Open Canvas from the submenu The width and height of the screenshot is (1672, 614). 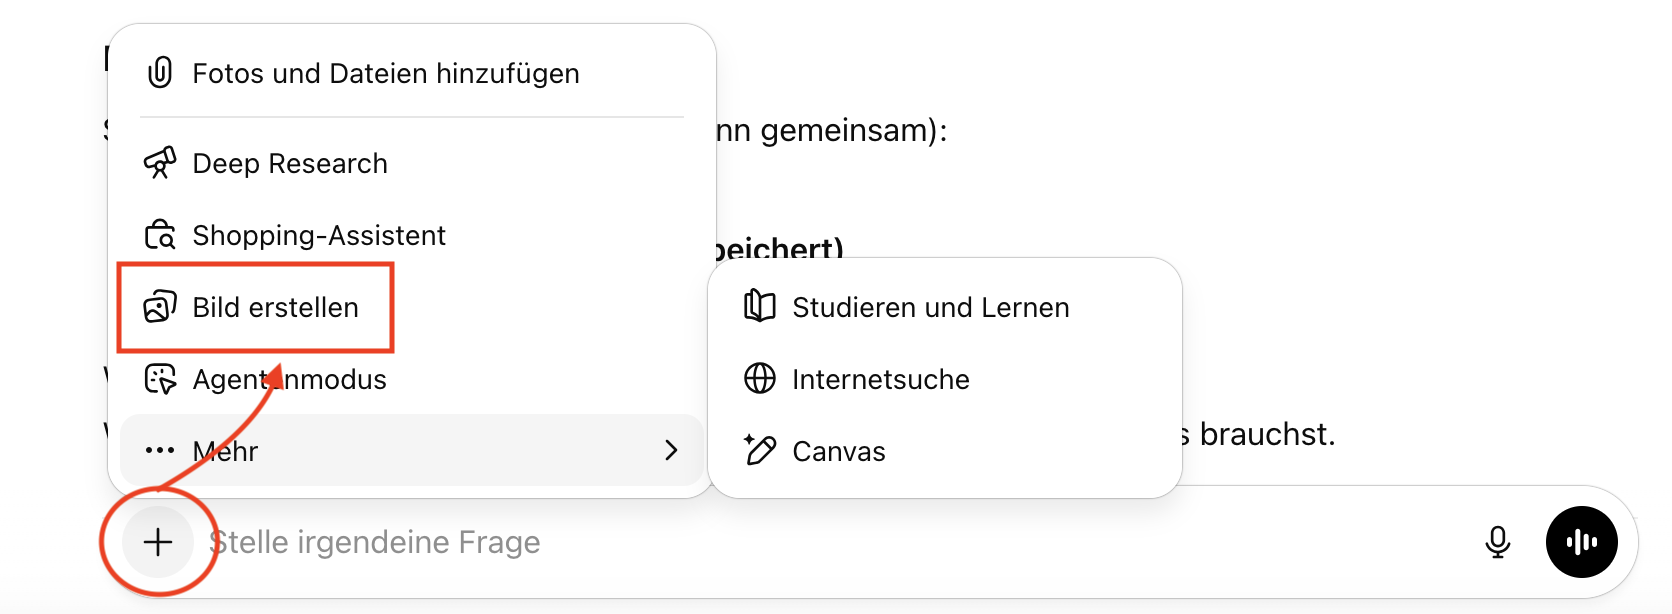[x=838, y=451]
